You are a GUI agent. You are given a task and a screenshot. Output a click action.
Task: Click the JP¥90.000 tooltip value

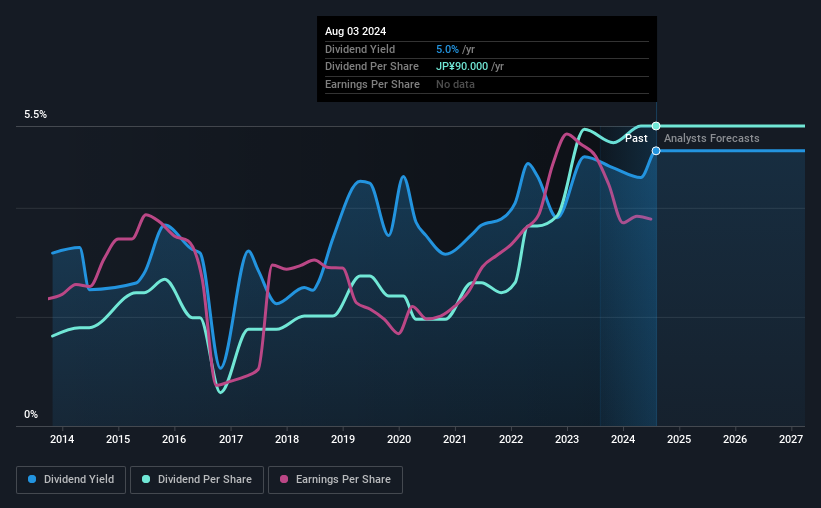click(462, 67)
